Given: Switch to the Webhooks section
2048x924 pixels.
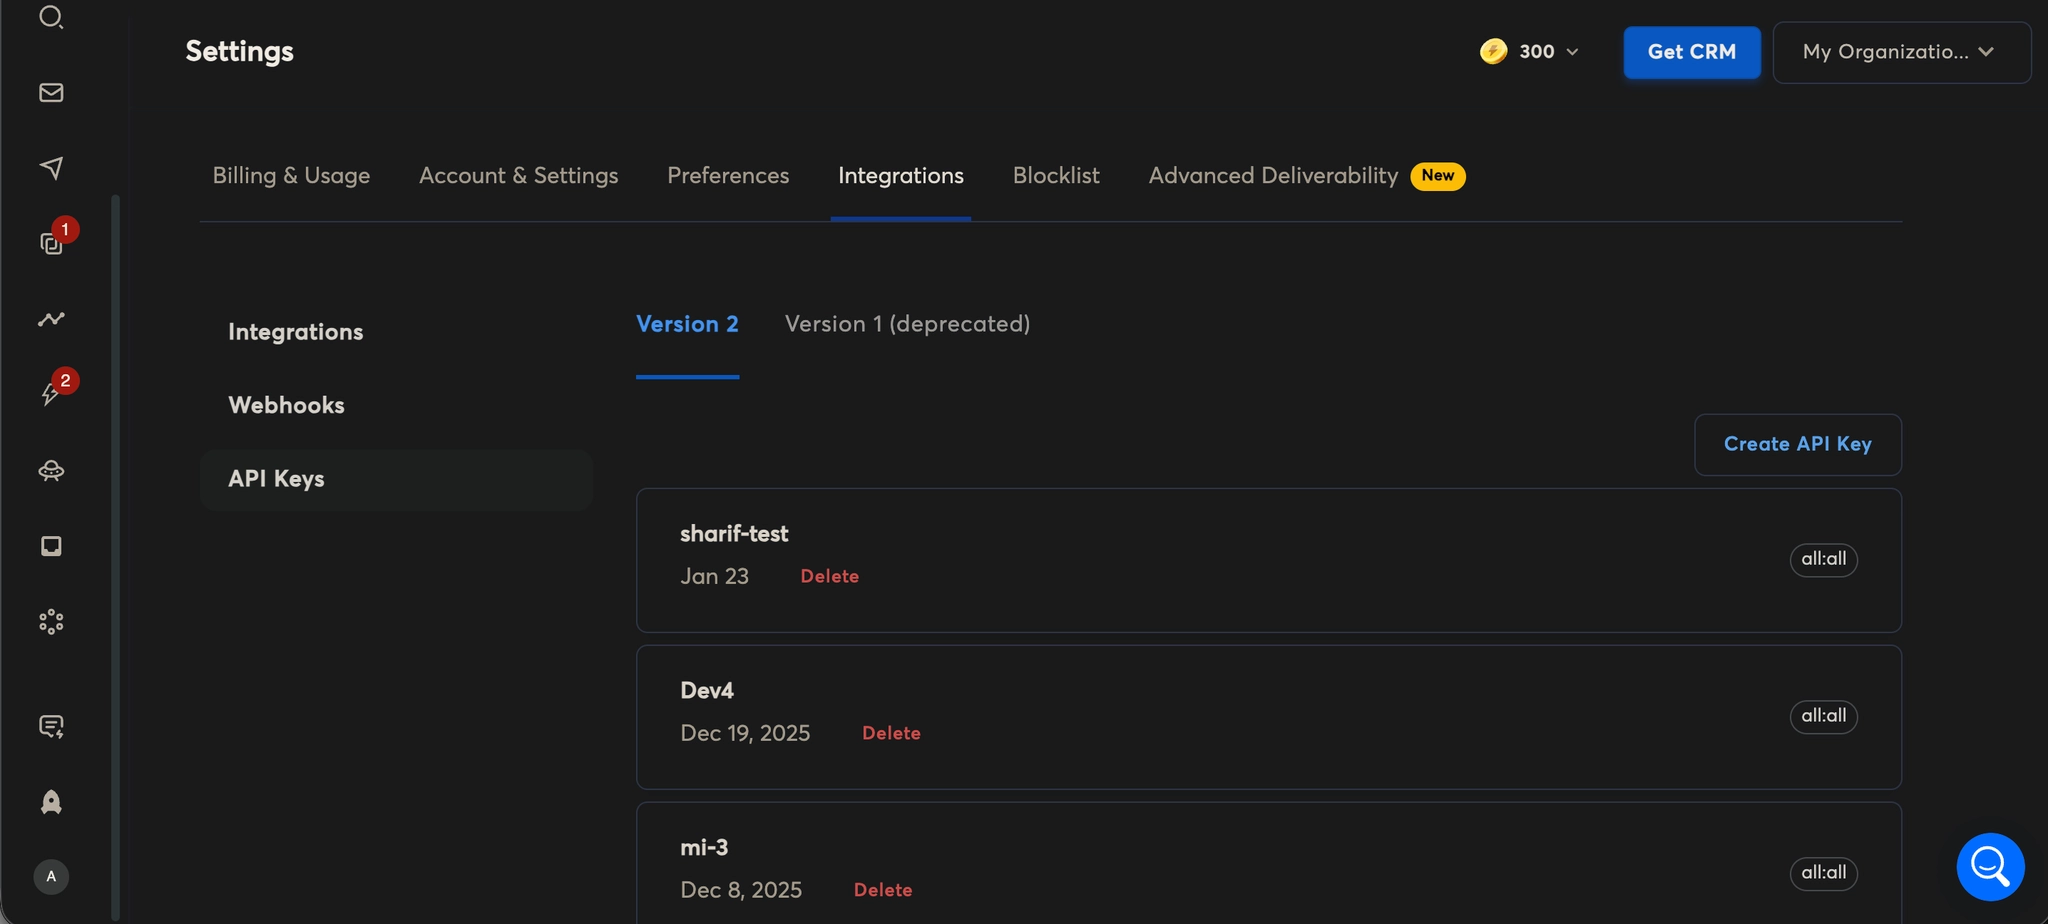Looking at the screenshot, I should point(286,405).
